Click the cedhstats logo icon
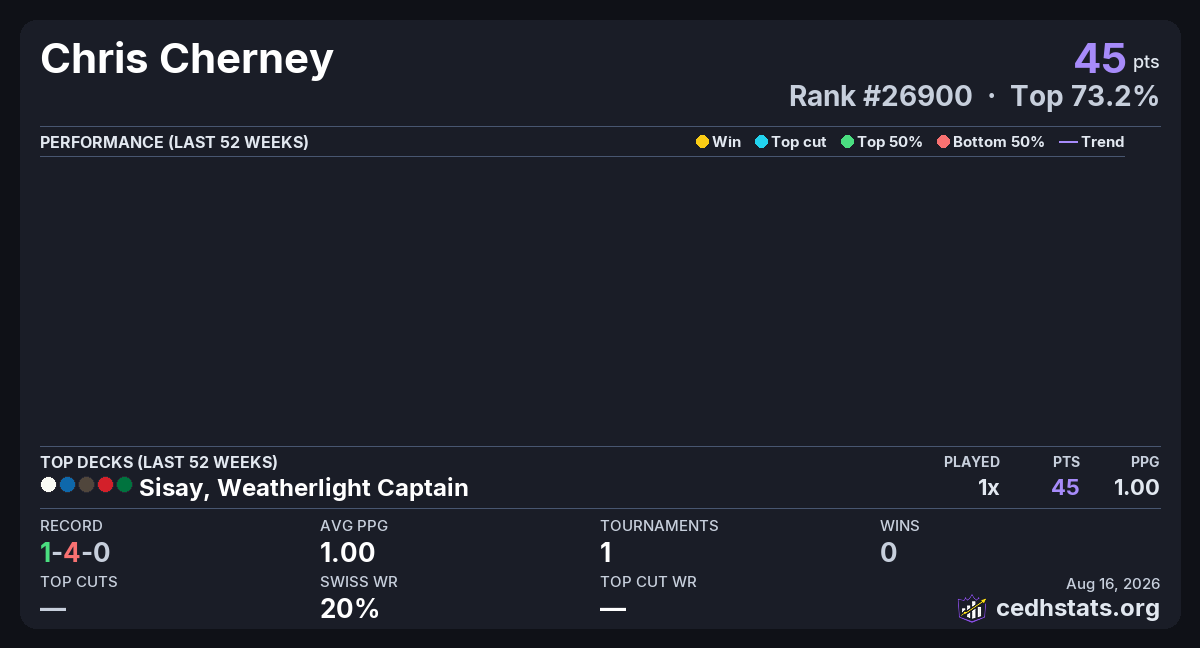Viewport: 1200px width, 648px height. pos(972,608)
